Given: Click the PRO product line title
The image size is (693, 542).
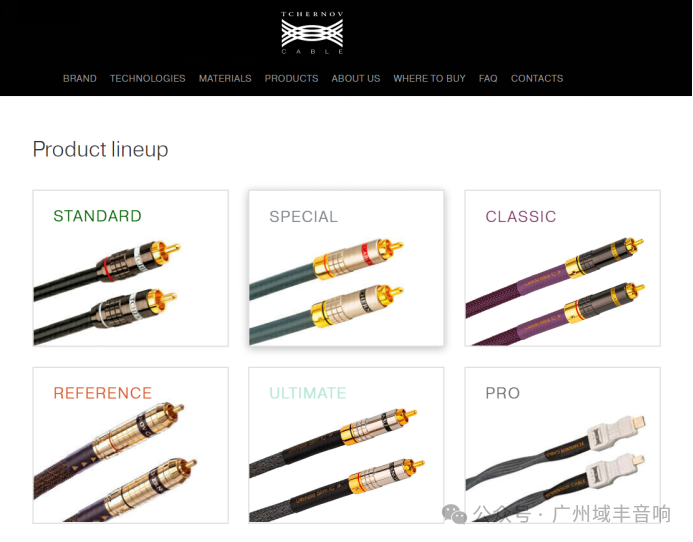Looking at the screenshot, I should (x=503, y=393).
